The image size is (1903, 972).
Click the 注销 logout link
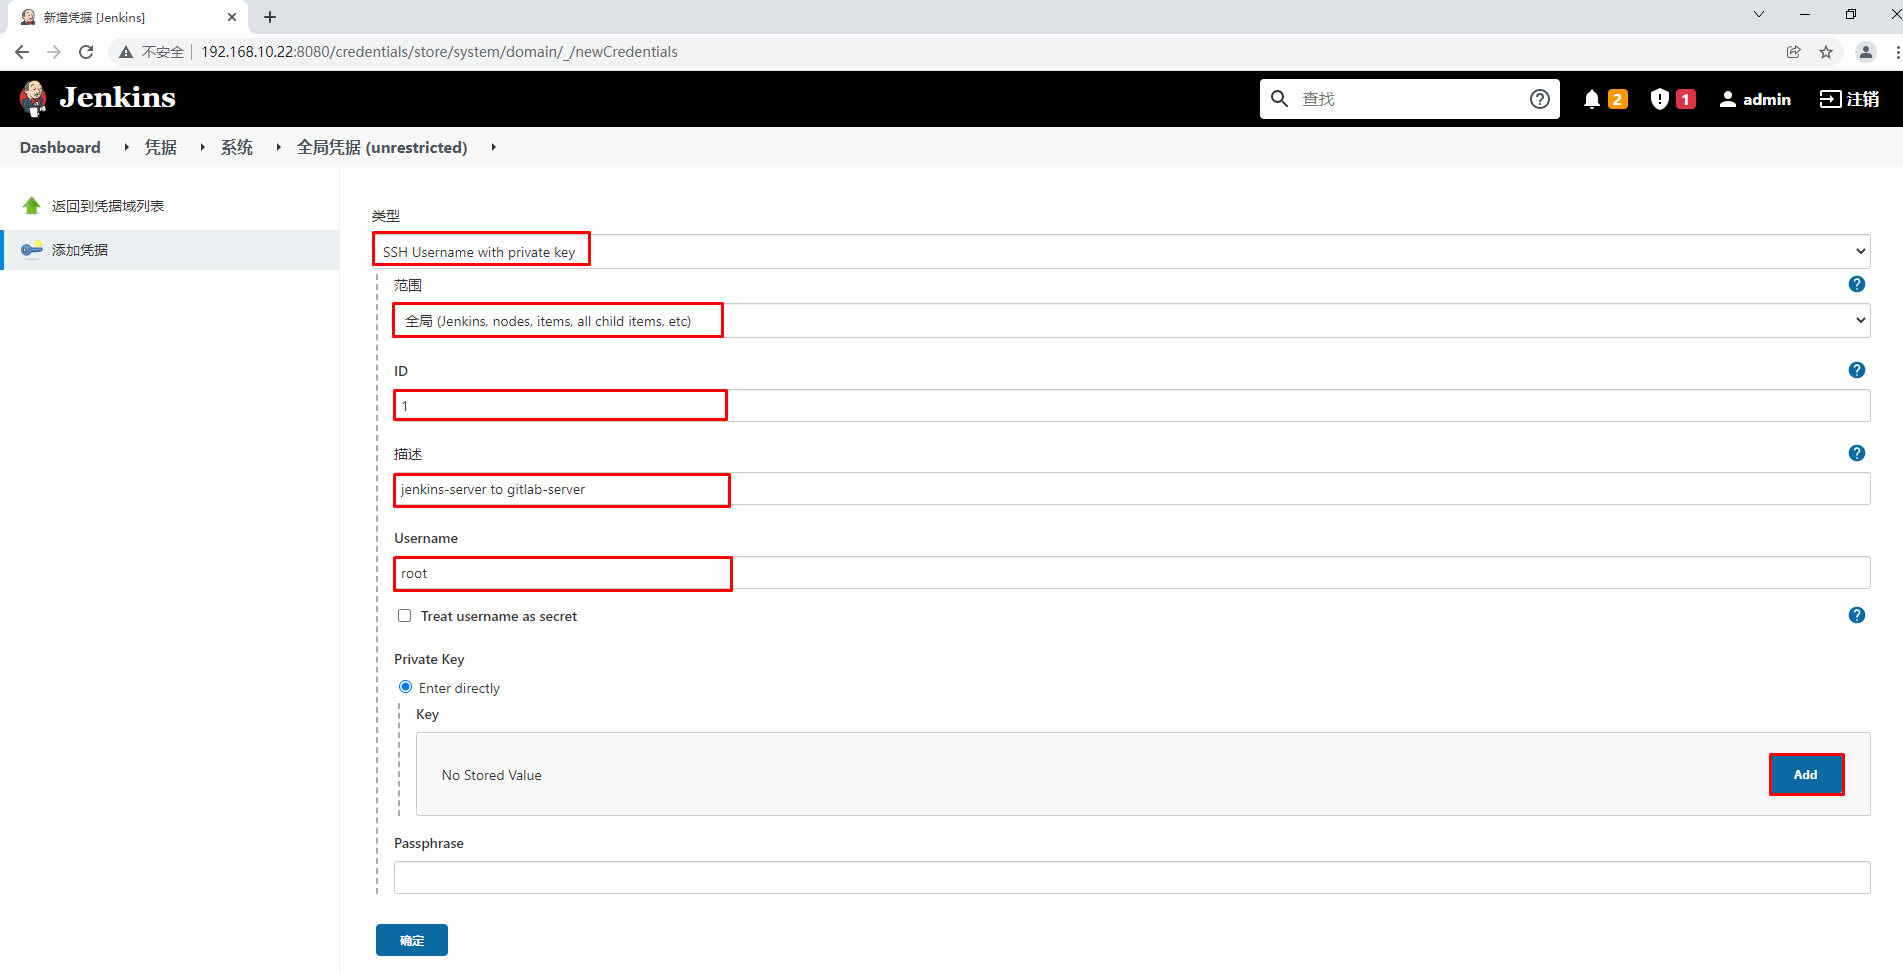point(1849,99)
